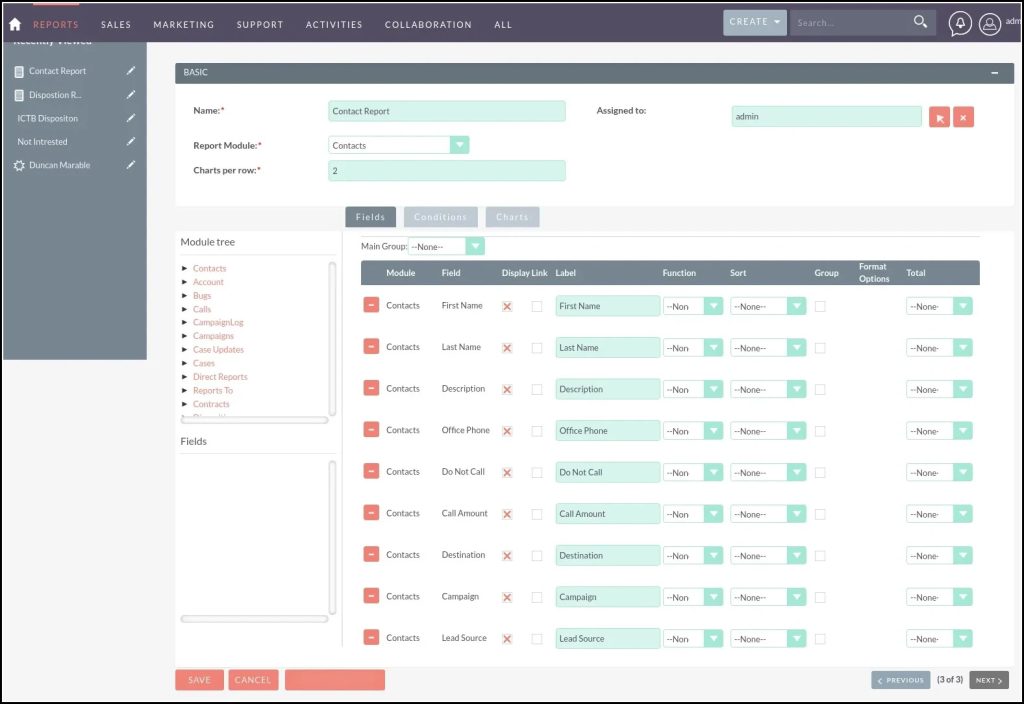Click the home icon in navbar
This screenshot has height=704, width=1024.
click(15, 24)
